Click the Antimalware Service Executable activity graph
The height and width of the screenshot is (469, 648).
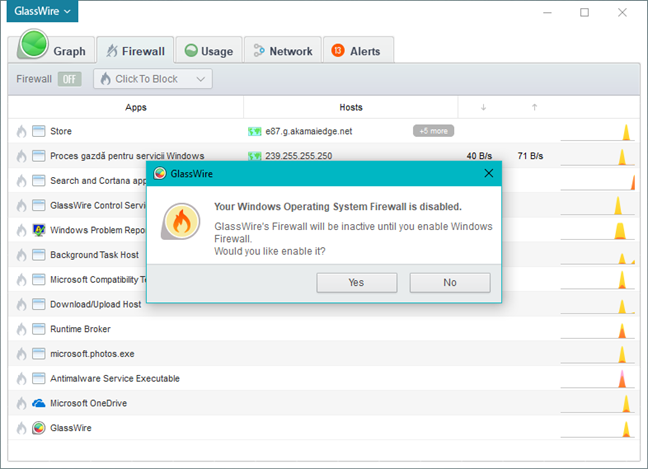click(598, 379)
